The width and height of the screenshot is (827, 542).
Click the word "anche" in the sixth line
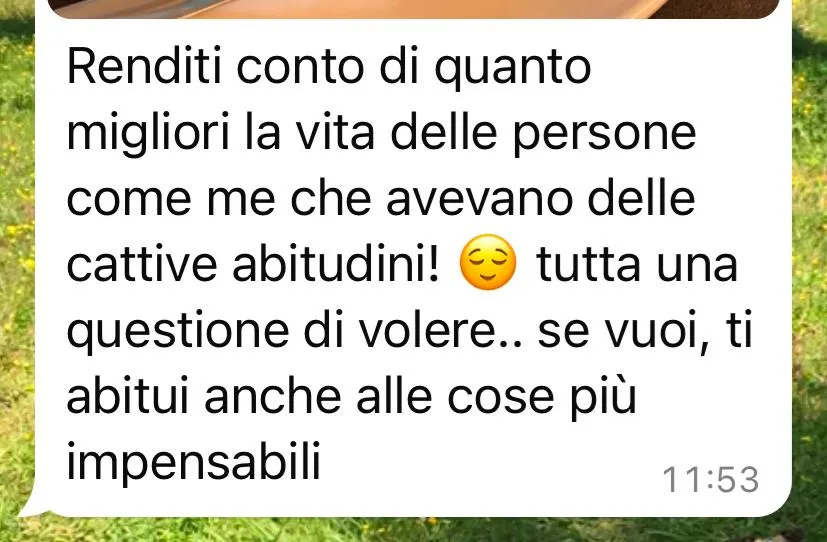click(273, 395)
